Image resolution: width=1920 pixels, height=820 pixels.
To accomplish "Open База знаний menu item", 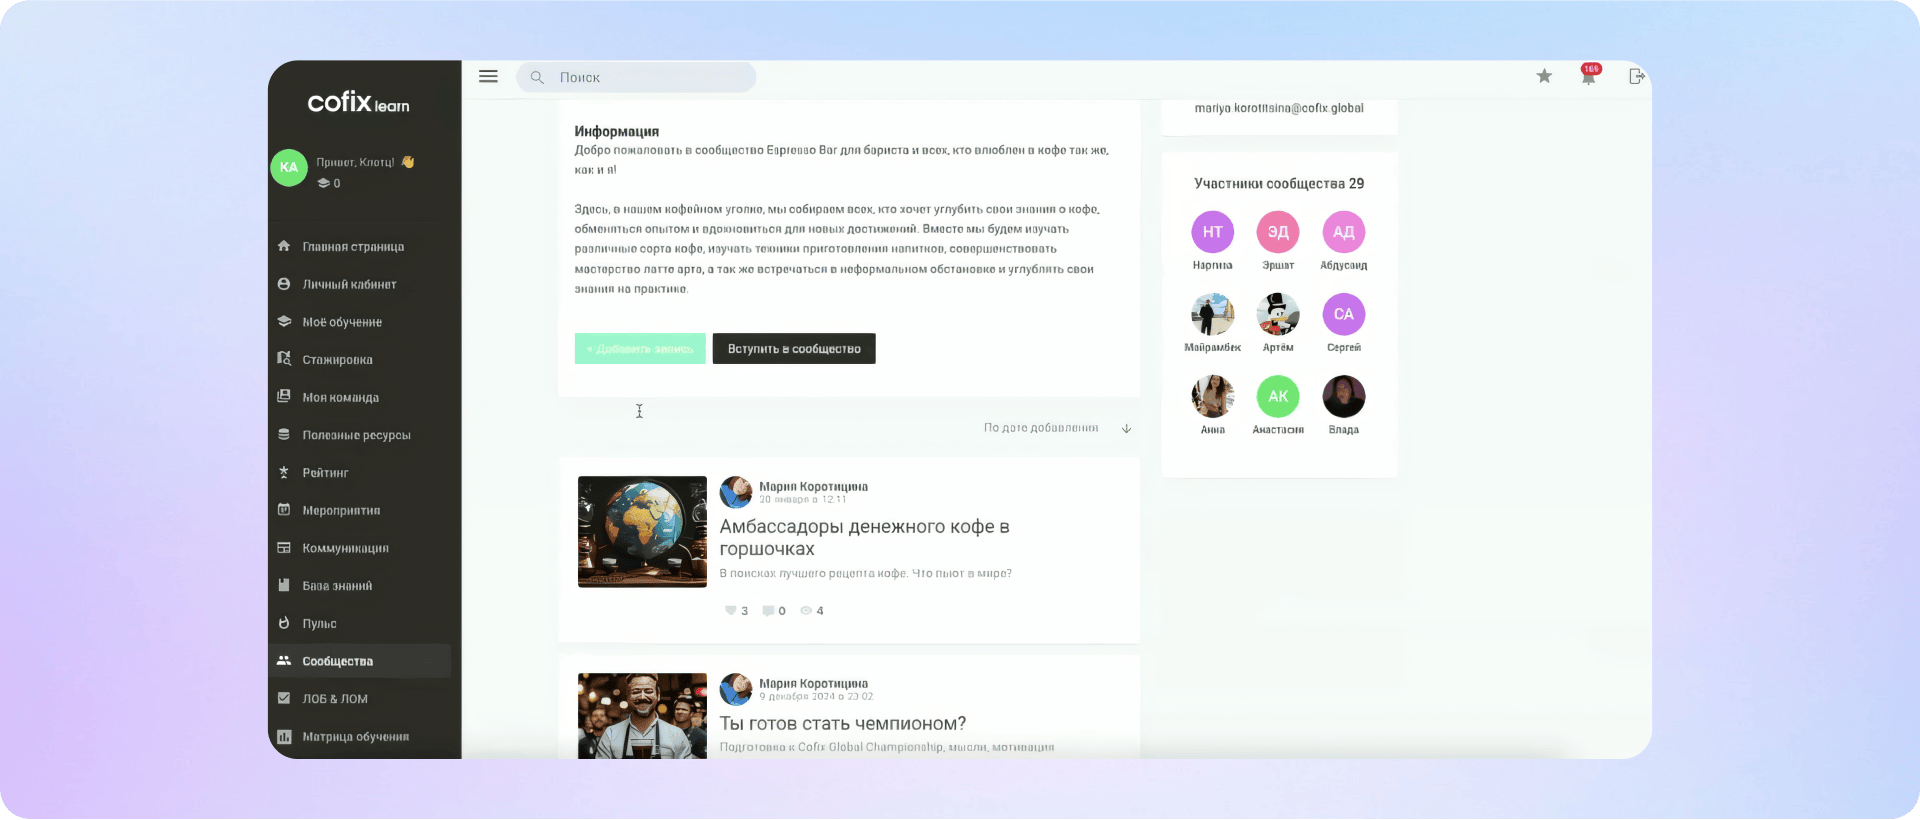I will (x=337, y=586).
